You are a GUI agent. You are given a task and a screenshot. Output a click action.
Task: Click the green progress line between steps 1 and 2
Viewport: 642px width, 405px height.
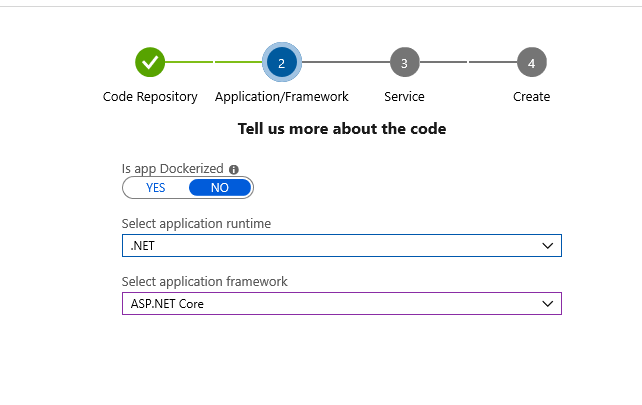[214, 62]
